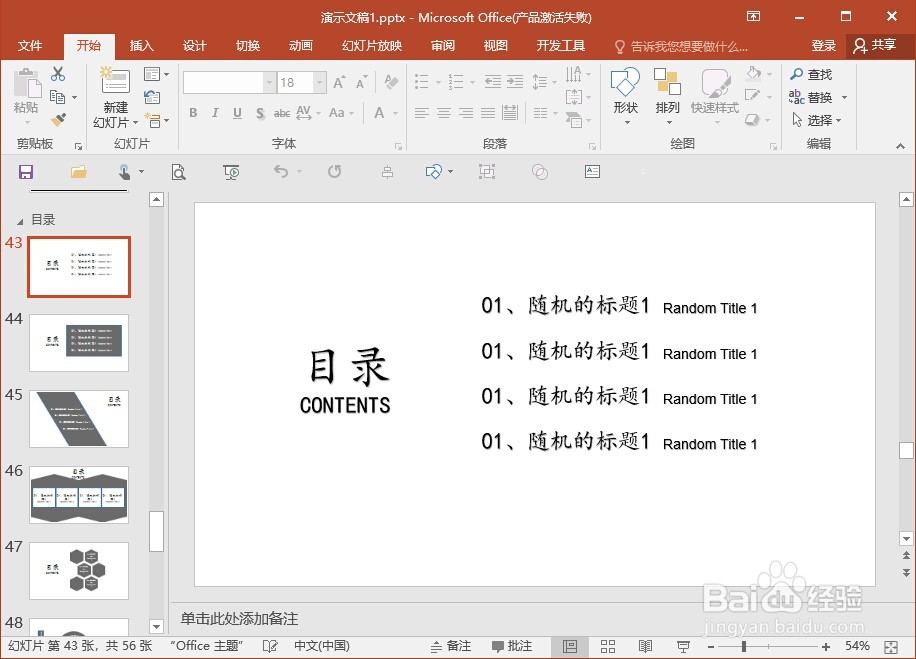Click the 批注 (Comments) button in status bar
916x659 pixels.
click(512, 646)
